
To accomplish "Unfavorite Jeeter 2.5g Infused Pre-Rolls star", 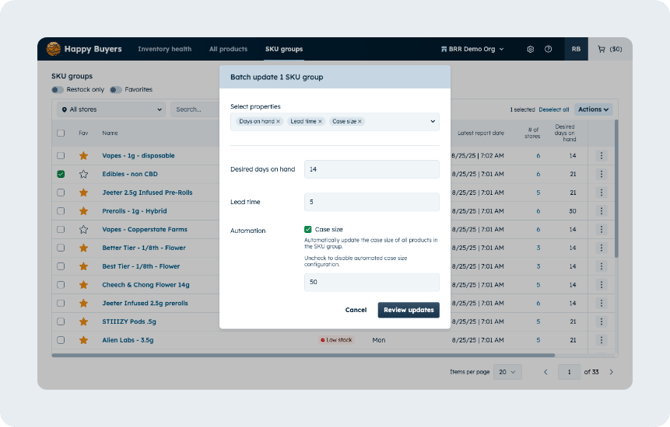I will pyautogui.click(x=83, y=192).
